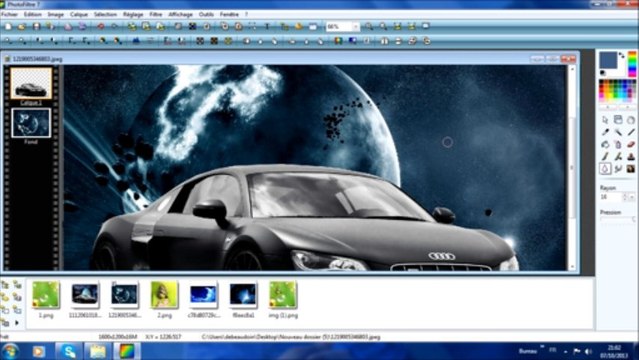Image resolution: width=639 pixels, height=360 pixels.
Task: Open the Fenêtre menu
Action: (x=229, y=14)
